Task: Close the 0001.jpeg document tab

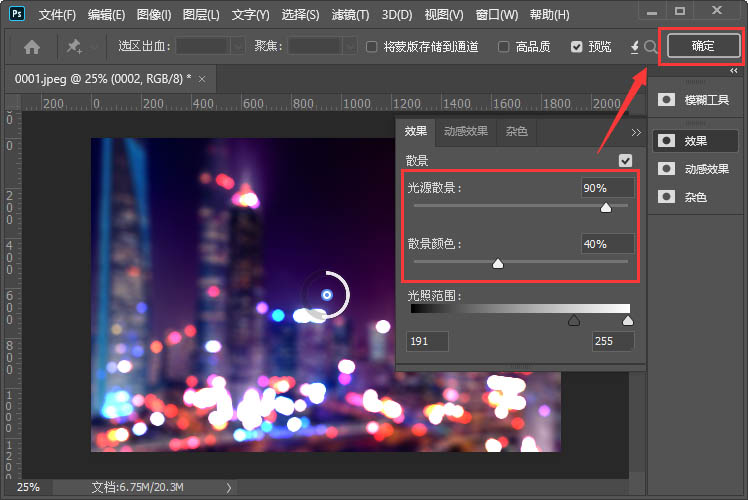Action: (202, 79)
